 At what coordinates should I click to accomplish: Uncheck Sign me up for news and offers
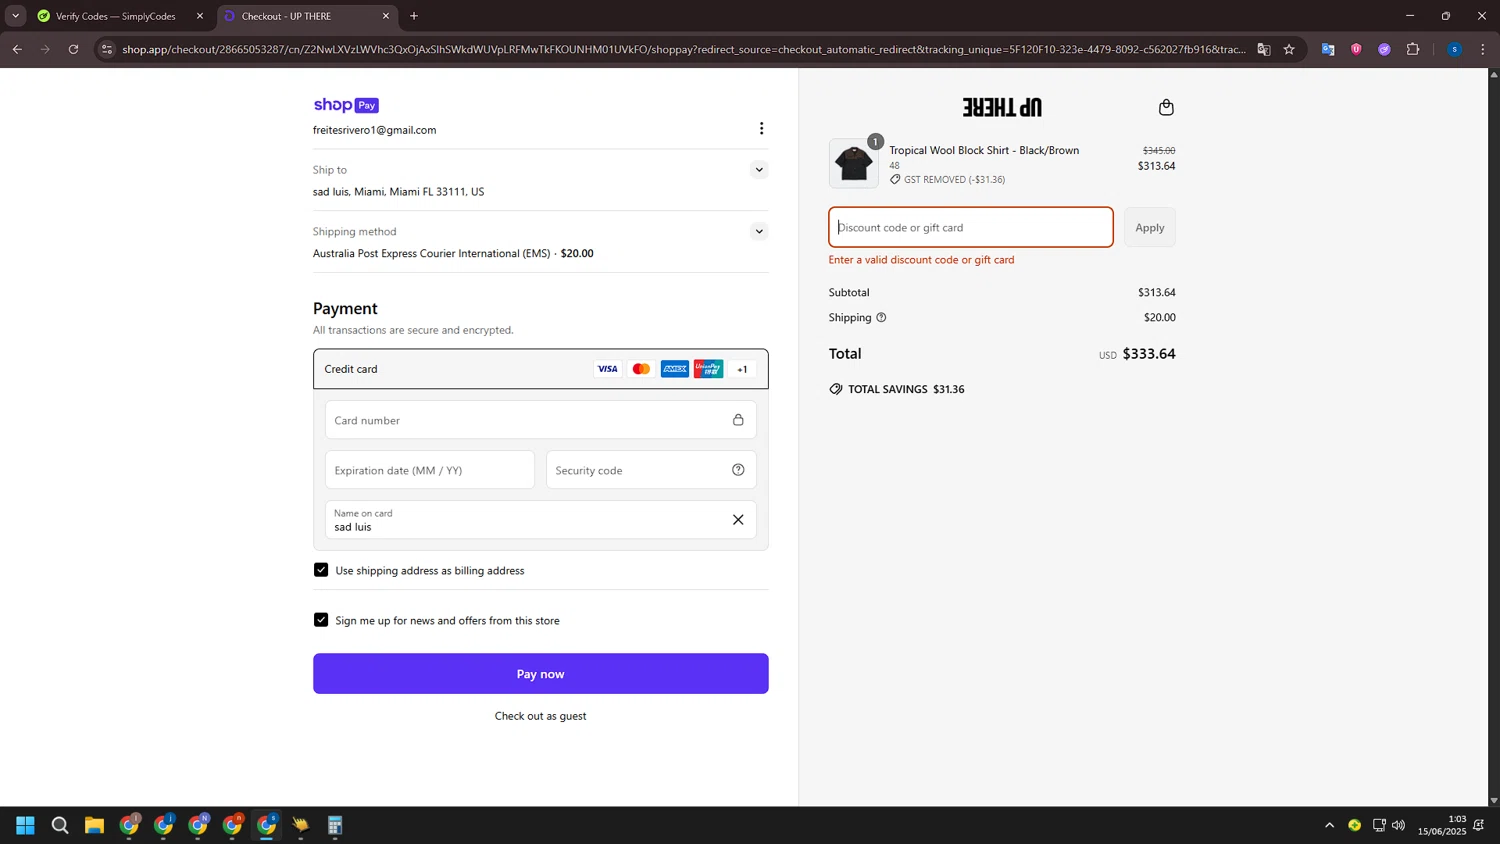[x=321, y=620]
